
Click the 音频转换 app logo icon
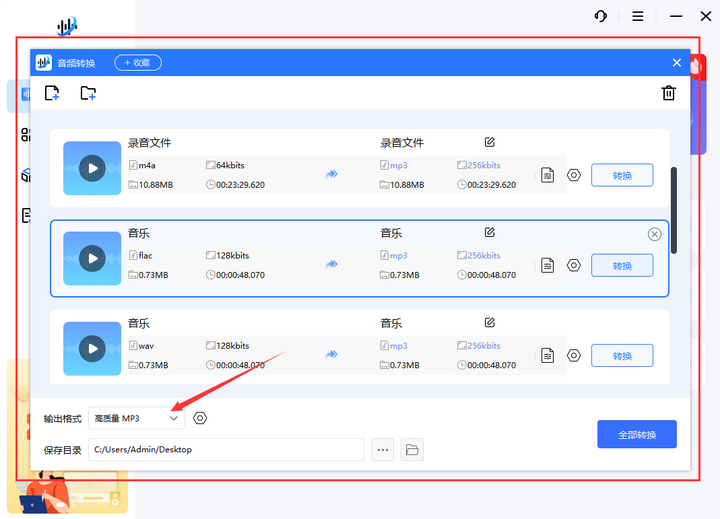pyautogui.click(x=44, y=62)
